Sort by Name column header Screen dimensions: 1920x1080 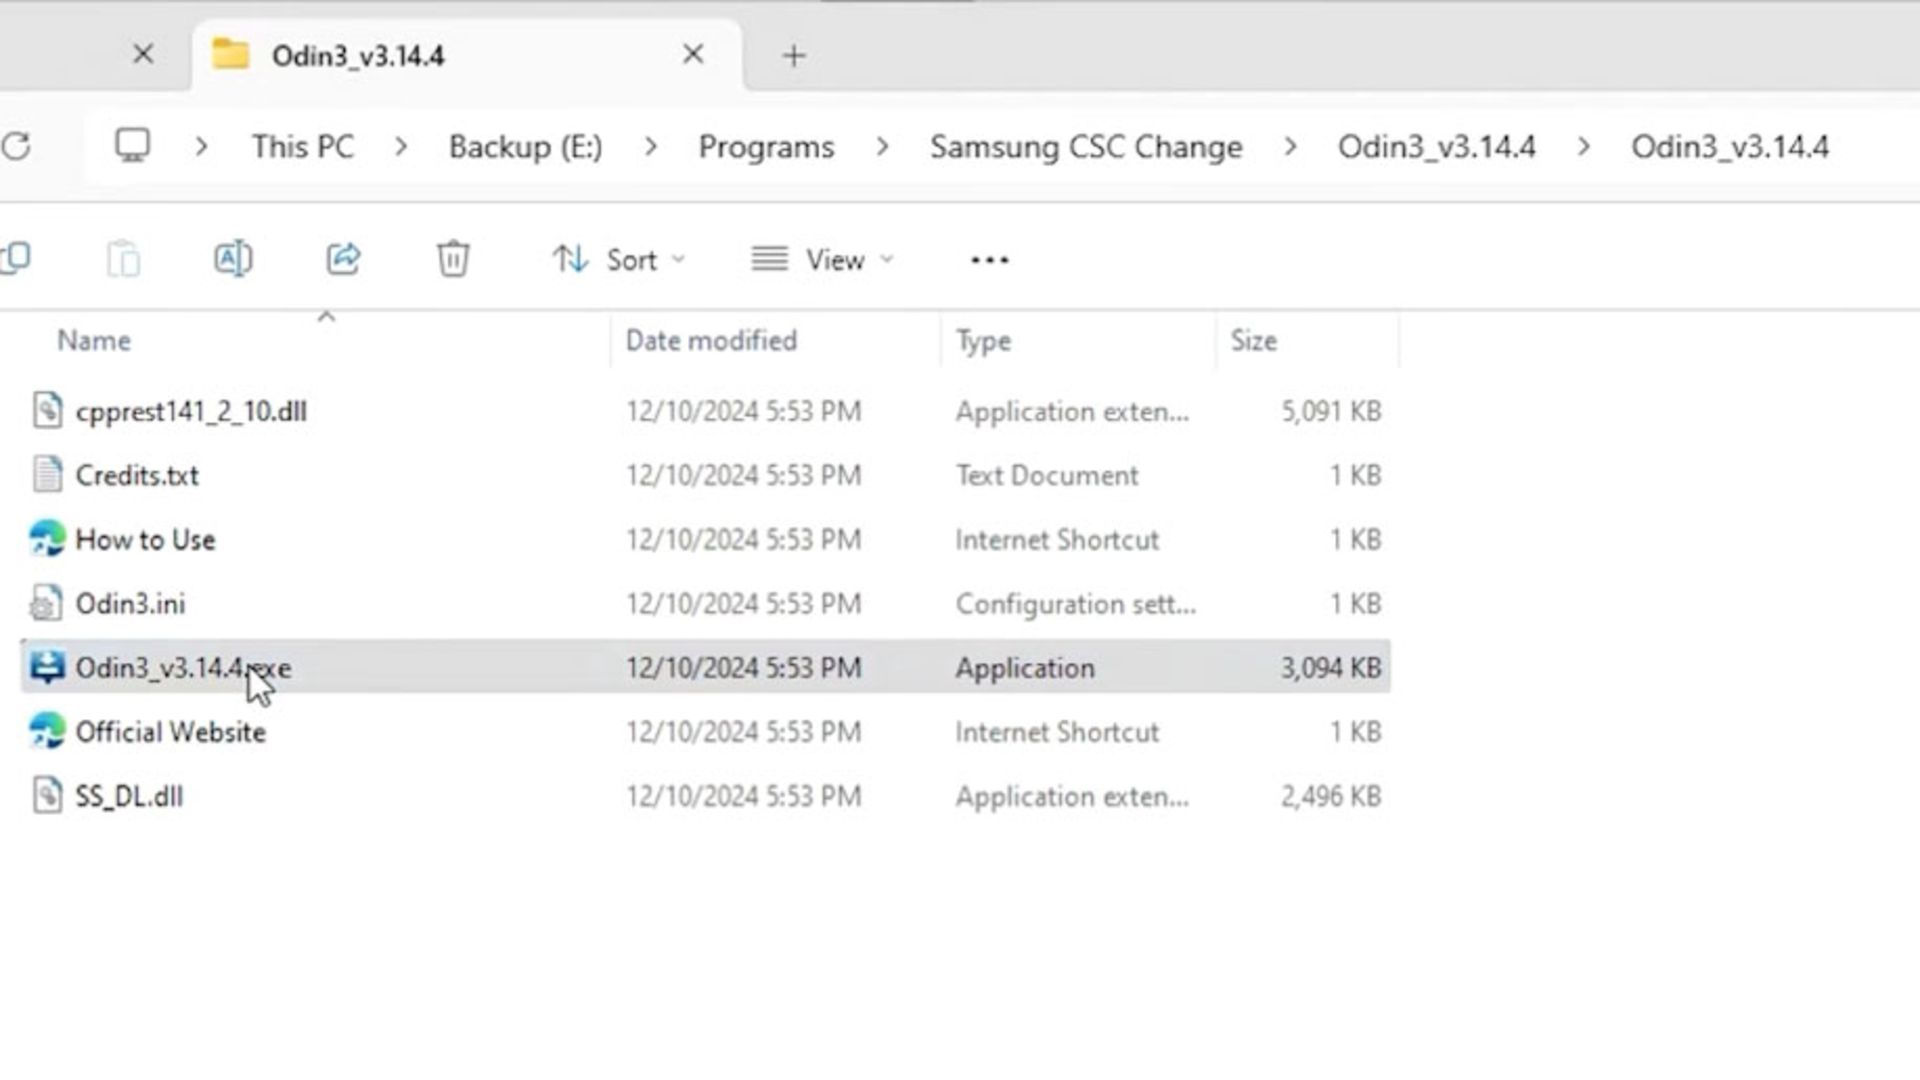(94, 341)
